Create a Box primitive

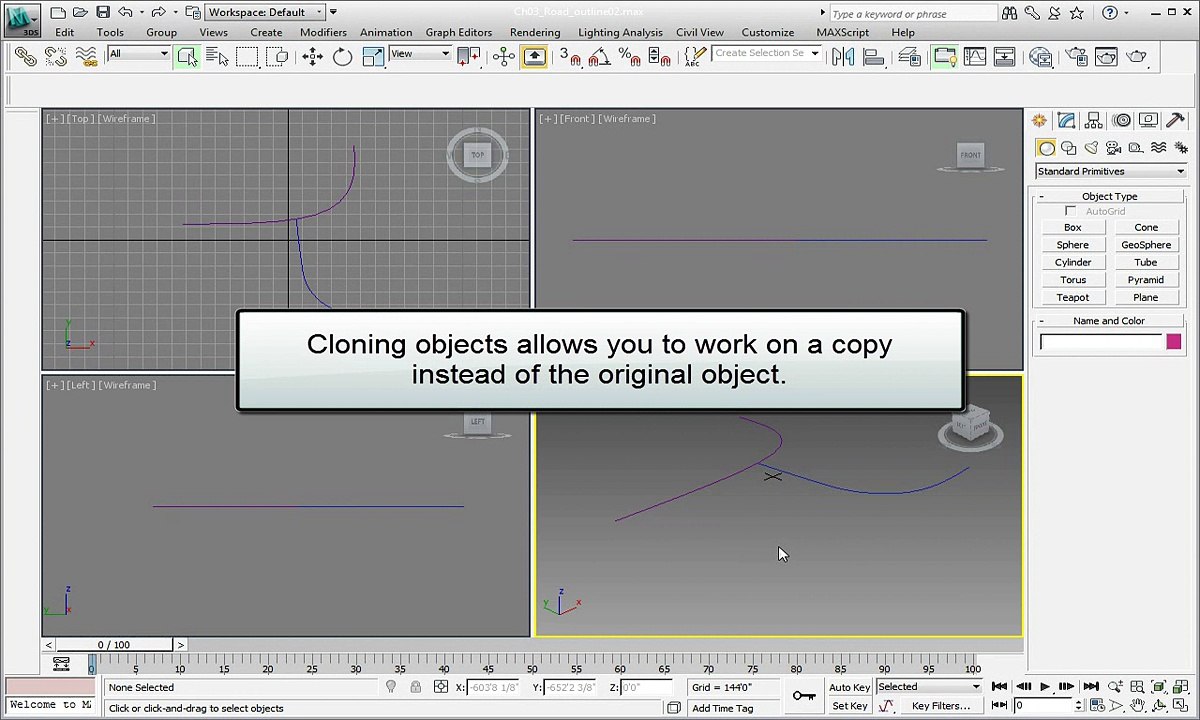pyautogui.click(x=1073, y=227)
